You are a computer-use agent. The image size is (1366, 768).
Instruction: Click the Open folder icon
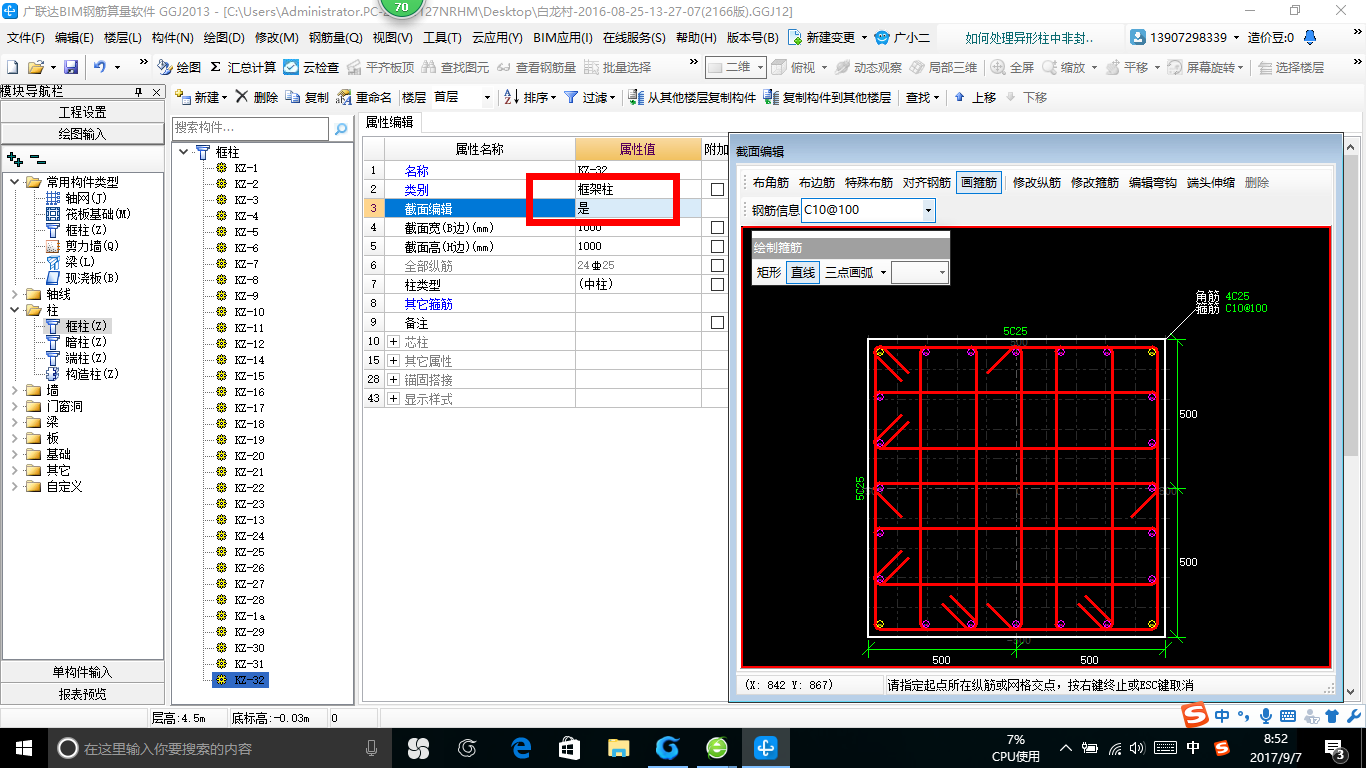click(x=35, y=67)
